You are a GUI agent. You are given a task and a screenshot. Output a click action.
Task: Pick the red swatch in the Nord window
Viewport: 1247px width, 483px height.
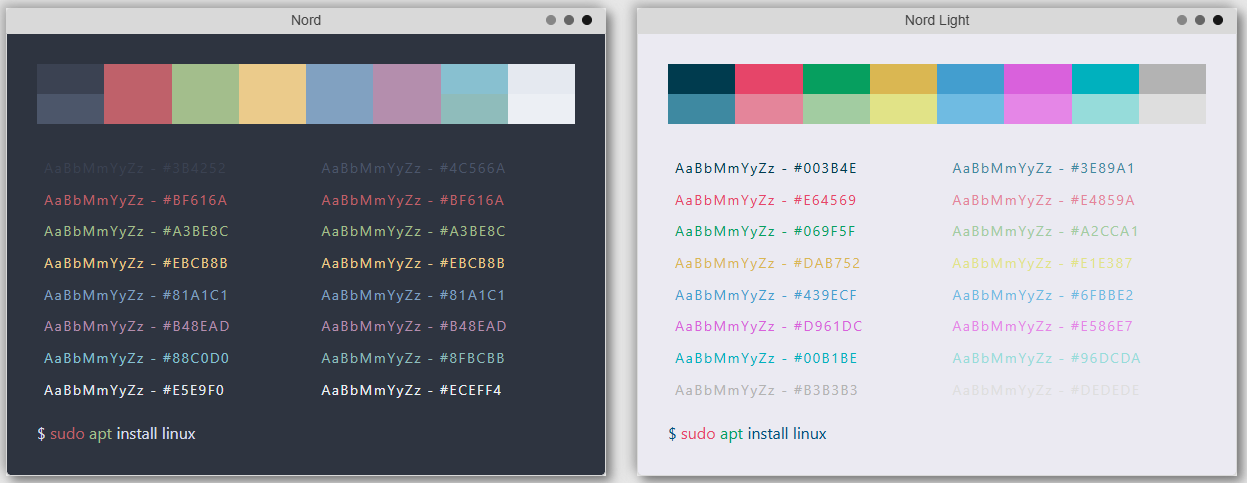click(x=138, y=94)
